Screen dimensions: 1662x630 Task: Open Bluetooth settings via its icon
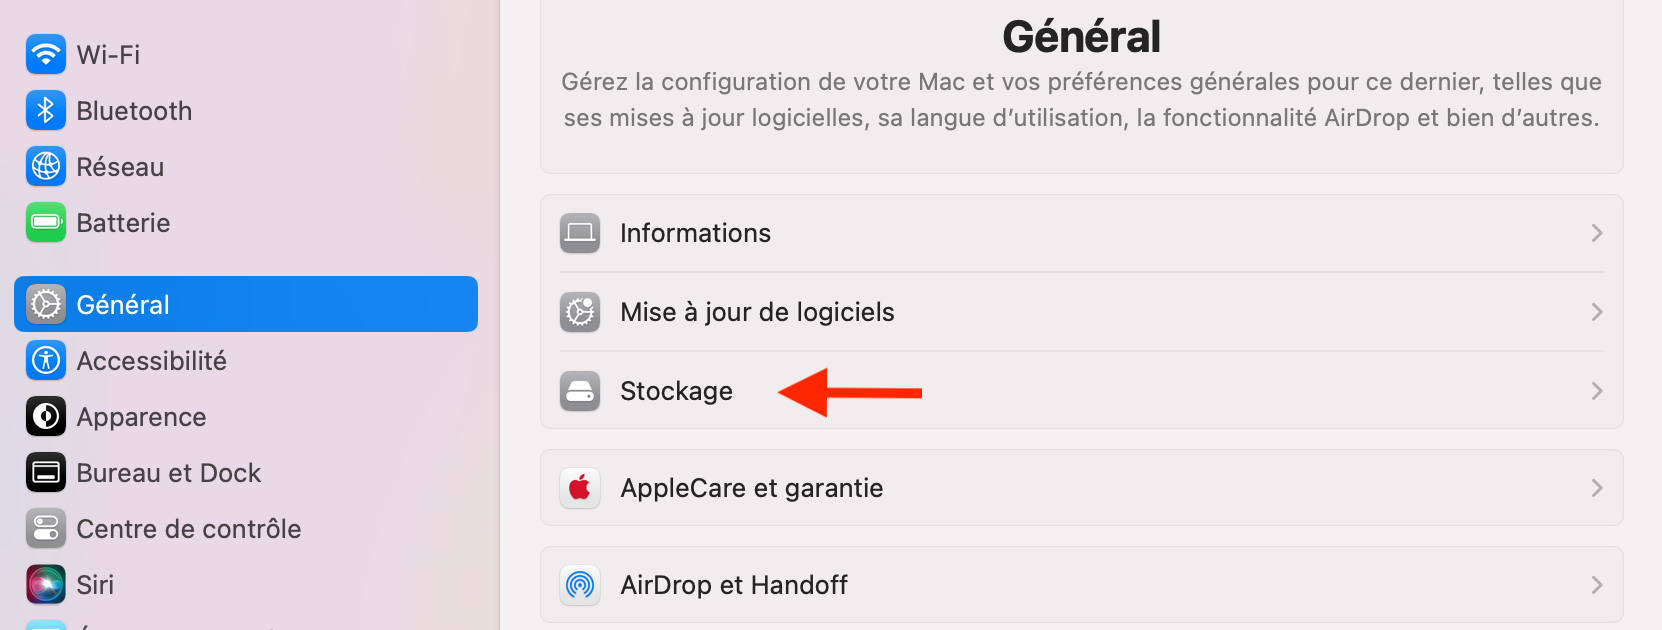coord(45,110)
